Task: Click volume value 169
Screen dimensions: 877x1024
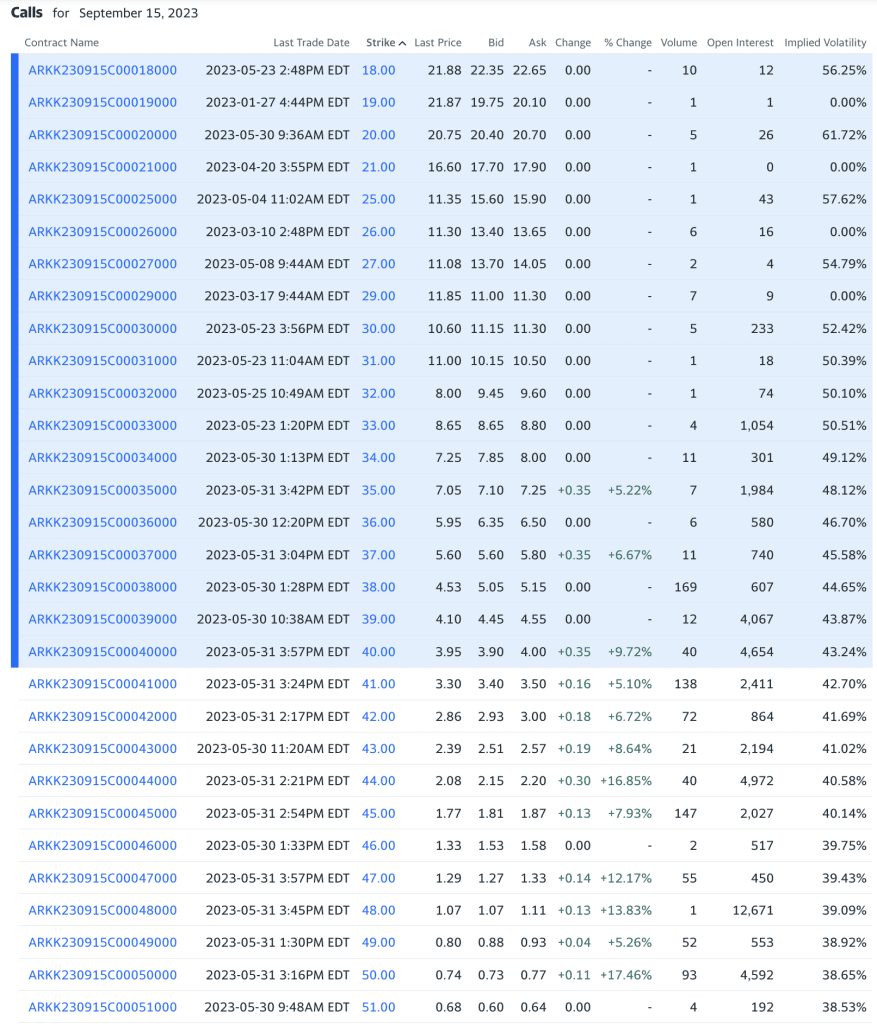Action: 686,587
